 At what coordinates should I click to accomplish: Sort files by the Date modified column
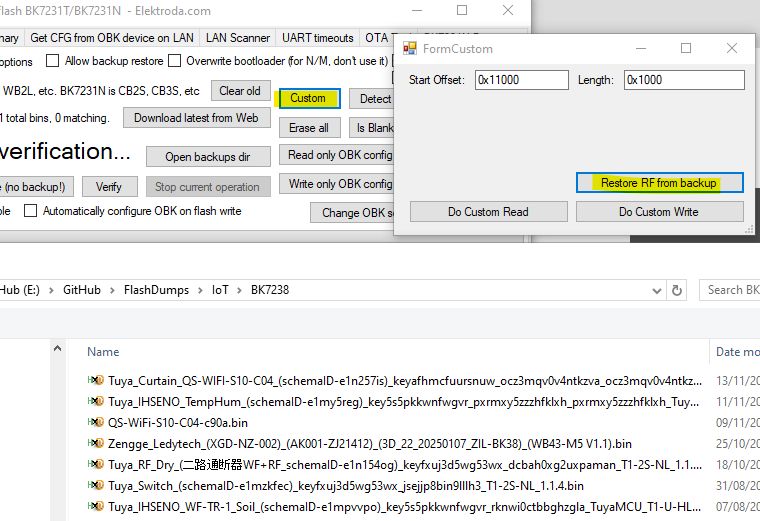tap(737, 352)
